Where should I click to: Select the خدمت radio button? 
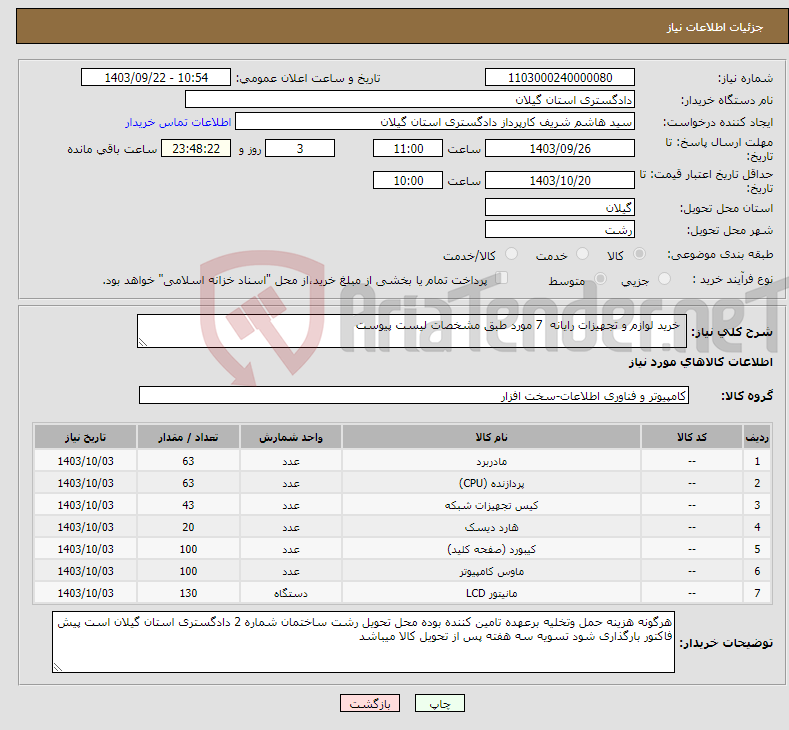(x=582, y=254)
